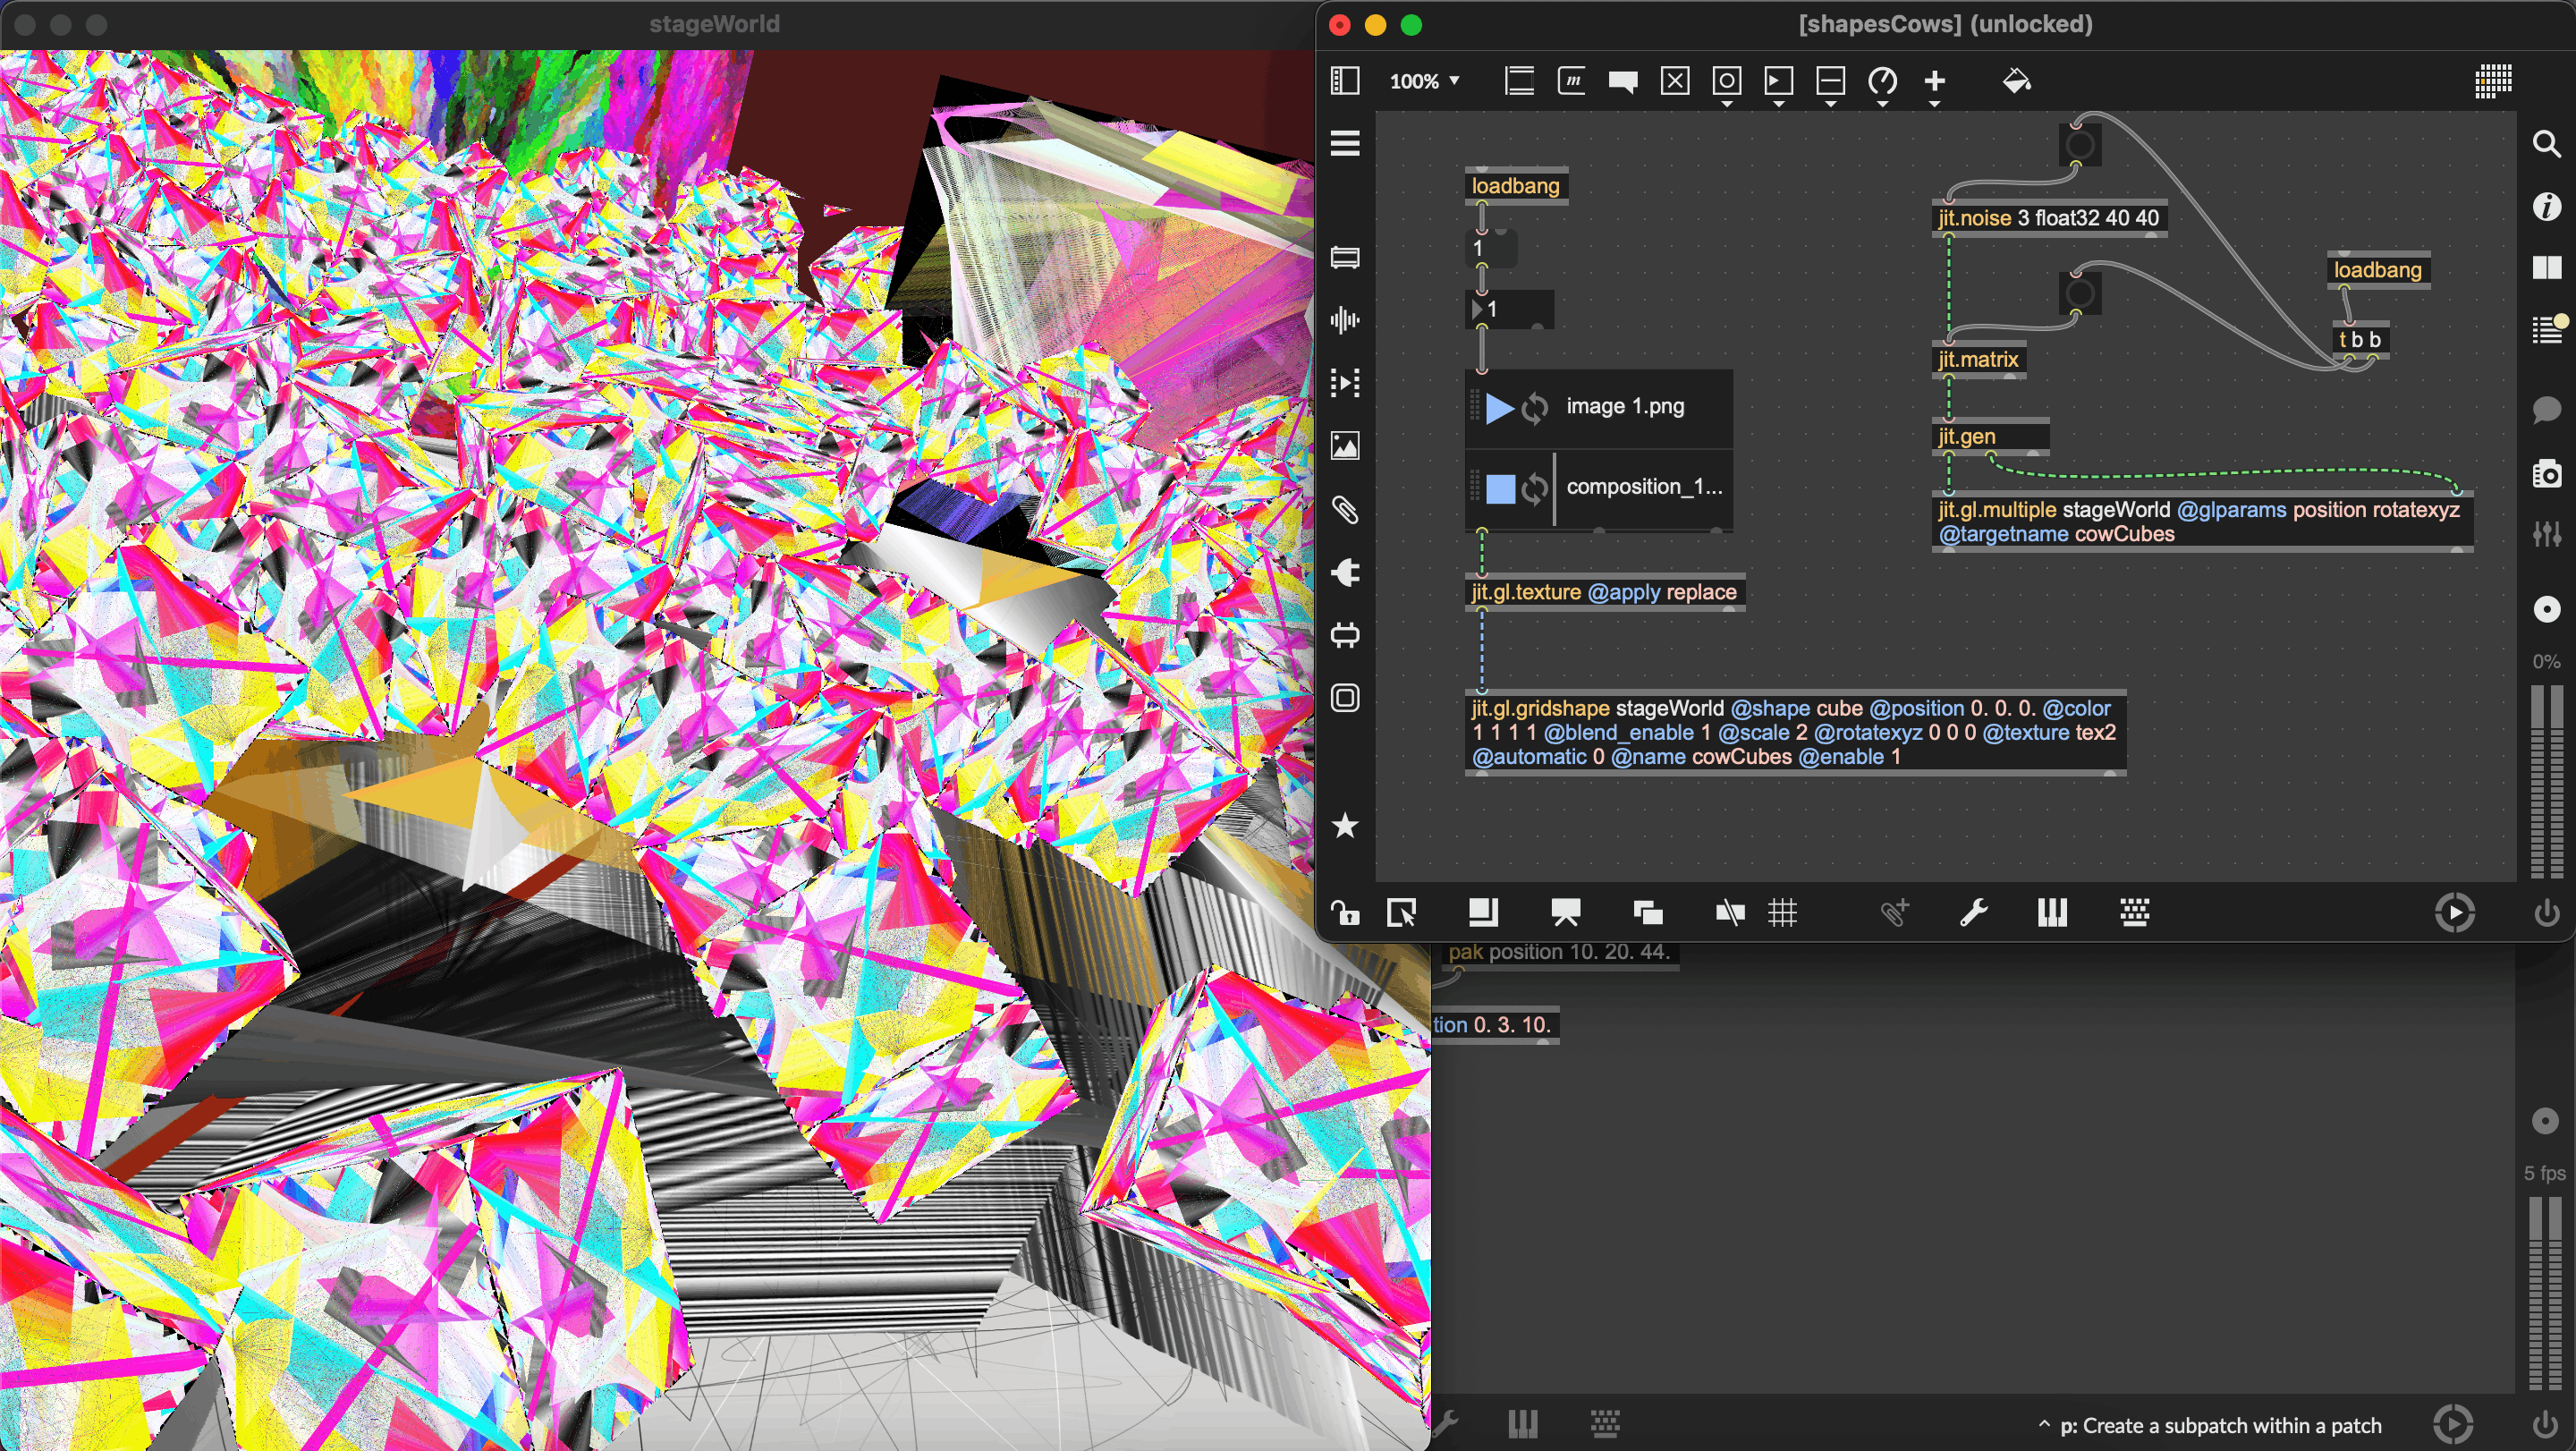Screen dimensions: 2576x1451
Task: Show the Images browser in left toolbar
Action: coord(1345,446)
